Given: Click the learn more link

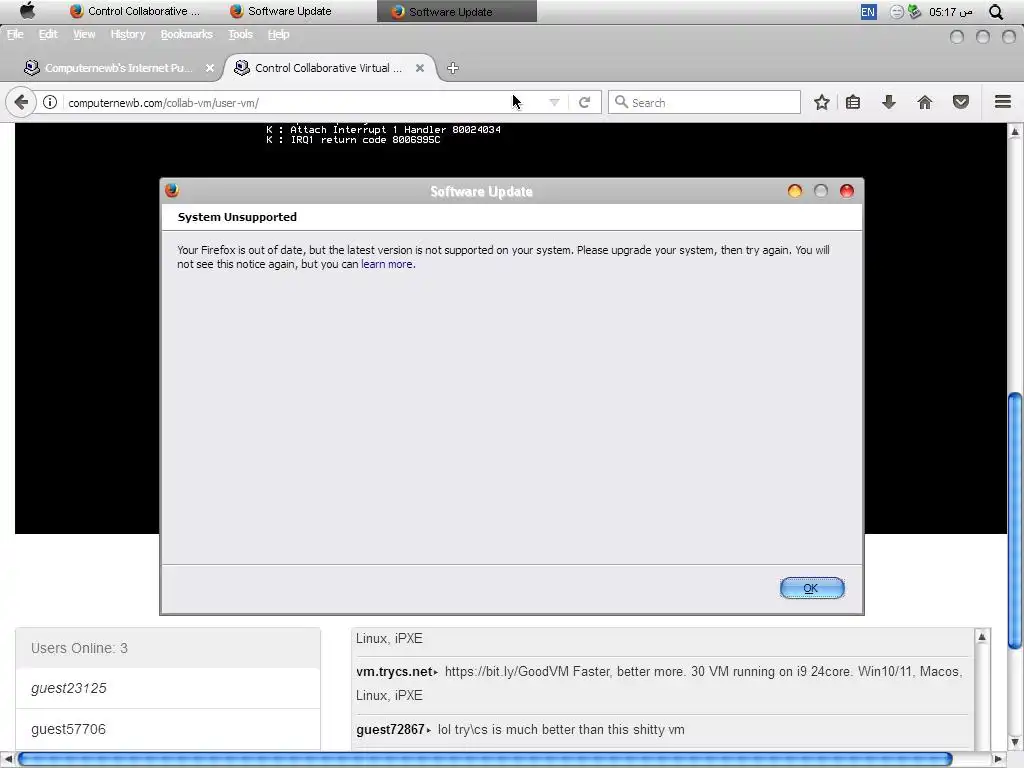Looking at the screenshot, I should pyautogui.click(x=387, y=264).
